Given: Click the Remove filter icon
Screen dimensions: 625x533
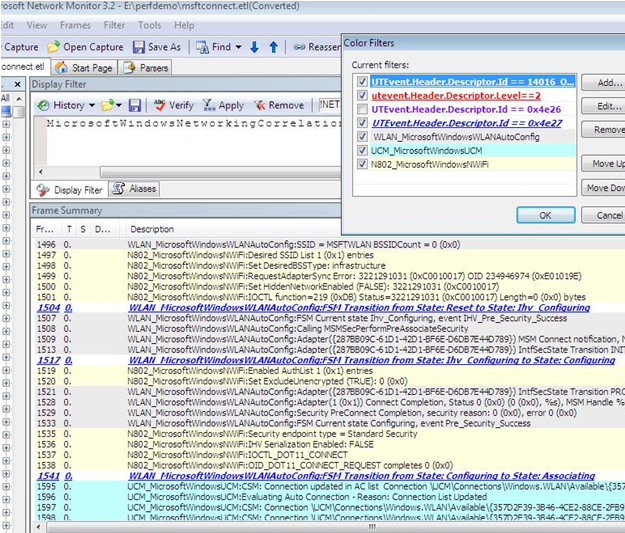Looking at the screenshot, I should point(259,105).
